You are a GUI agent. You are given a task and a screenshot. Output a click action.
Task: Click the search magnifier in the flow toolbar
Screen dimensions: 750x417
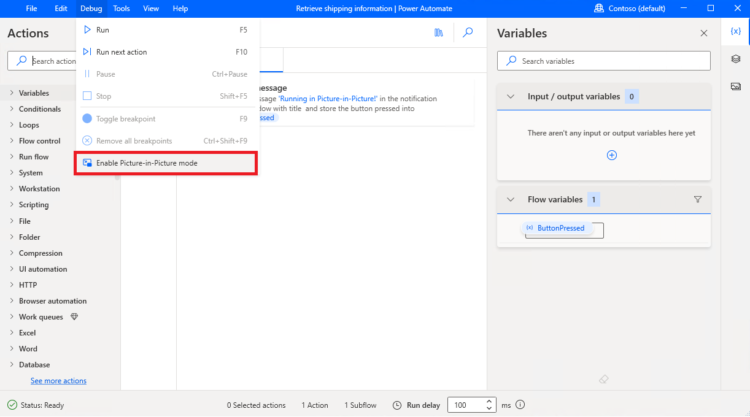[468, 32]
